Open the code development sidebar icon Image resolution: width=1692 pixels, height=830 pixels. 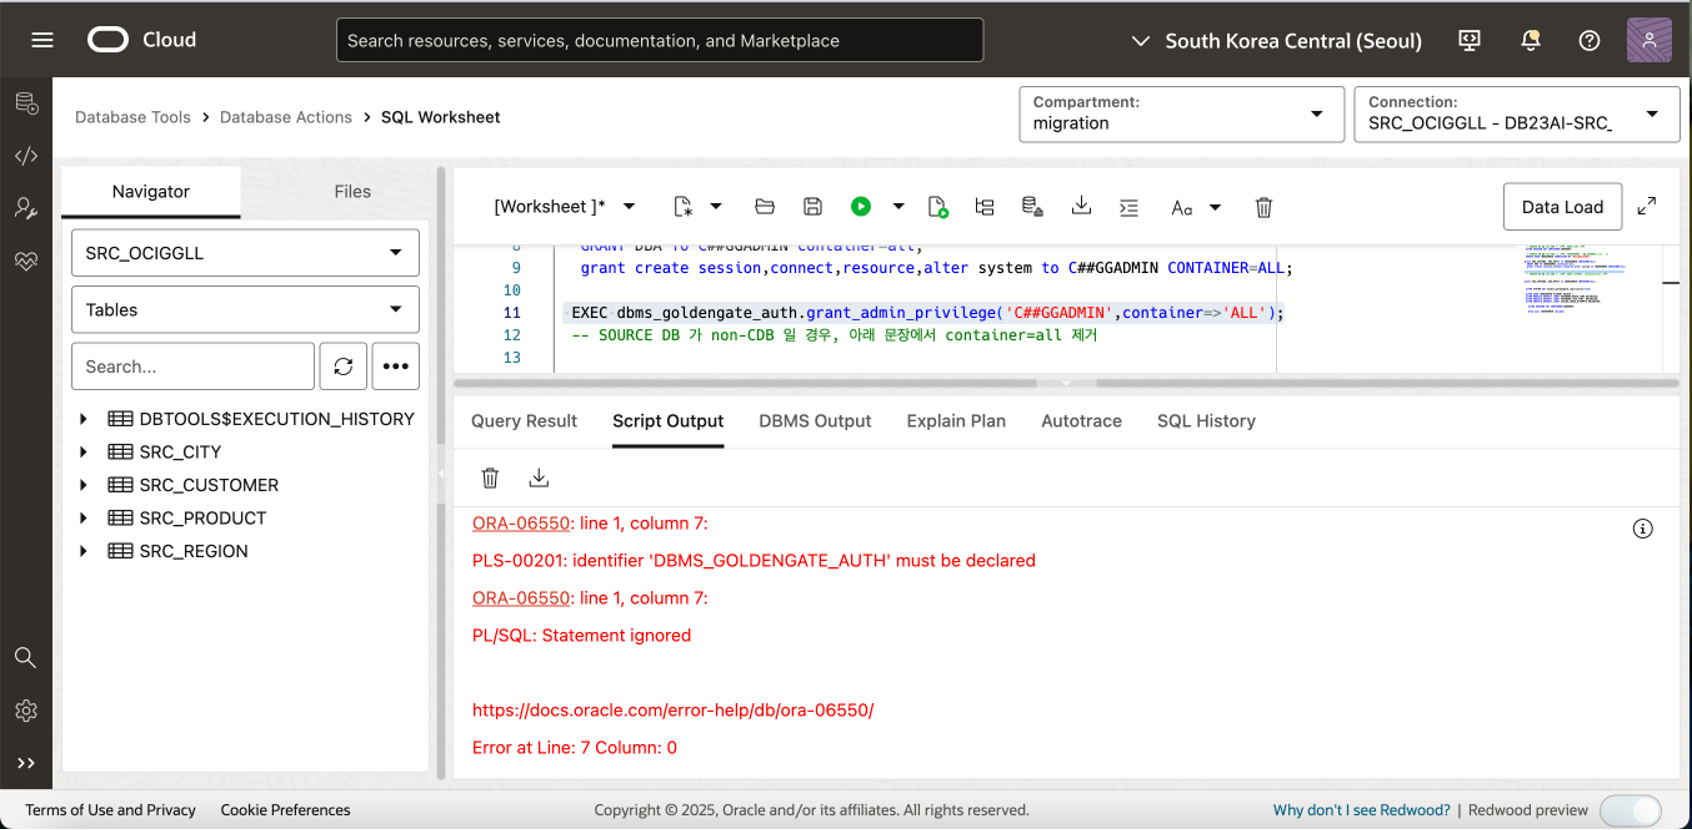pyautogui.click(x=27, y=156)
